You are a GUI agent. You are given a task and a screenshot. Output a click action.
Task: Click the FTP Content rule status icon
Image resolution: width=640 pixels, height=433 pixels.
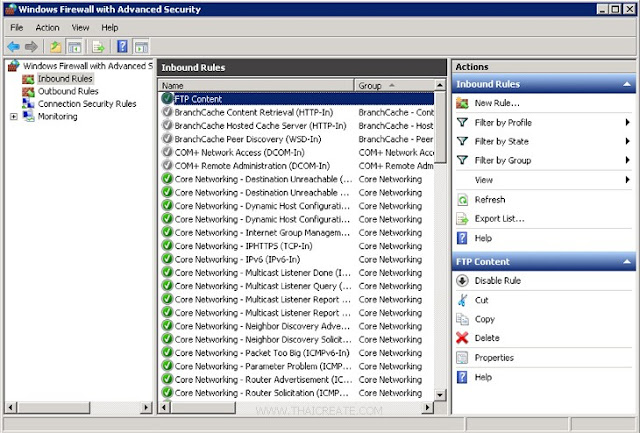click(167, 98)
